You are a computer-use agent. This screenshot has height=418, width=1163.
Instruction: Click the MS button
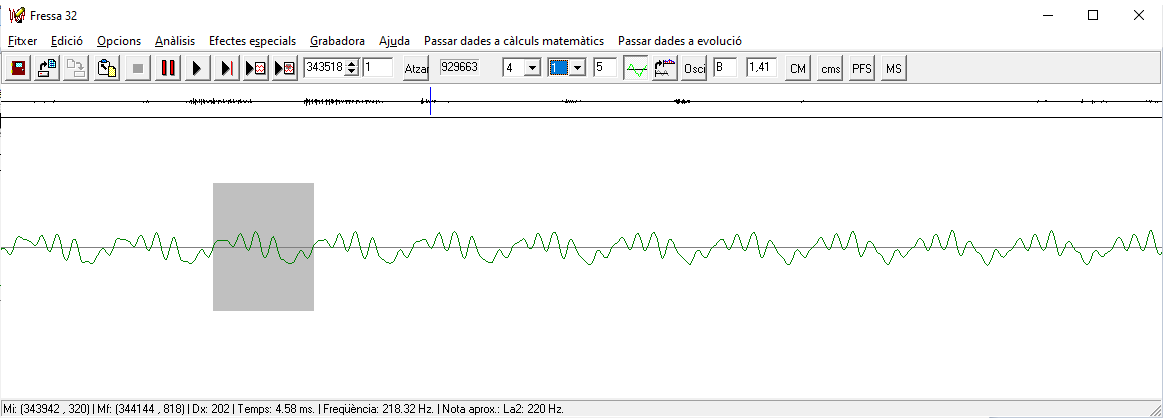[x=893, y=68]
